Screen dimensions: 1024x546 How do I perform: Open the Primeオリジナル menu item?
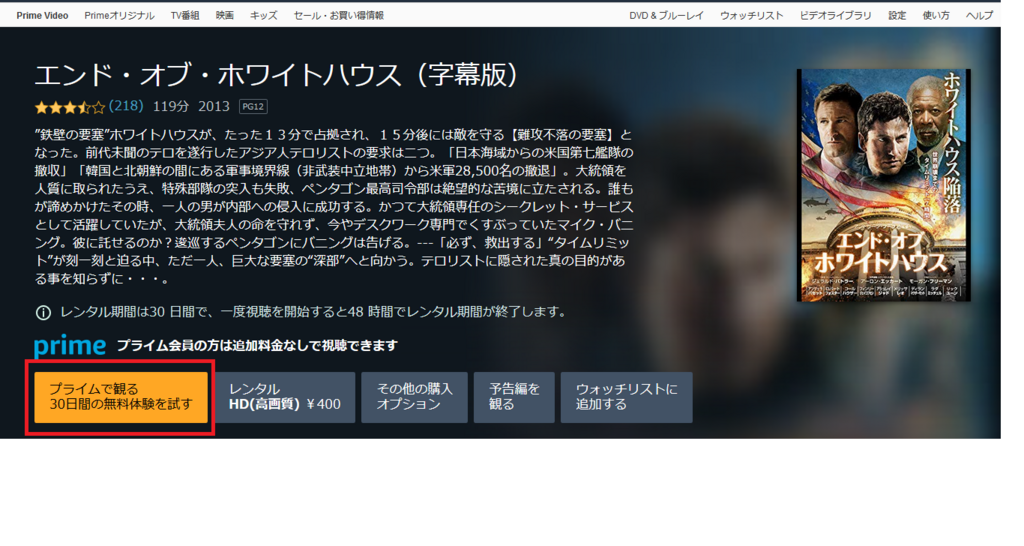(x=120, y=16)
